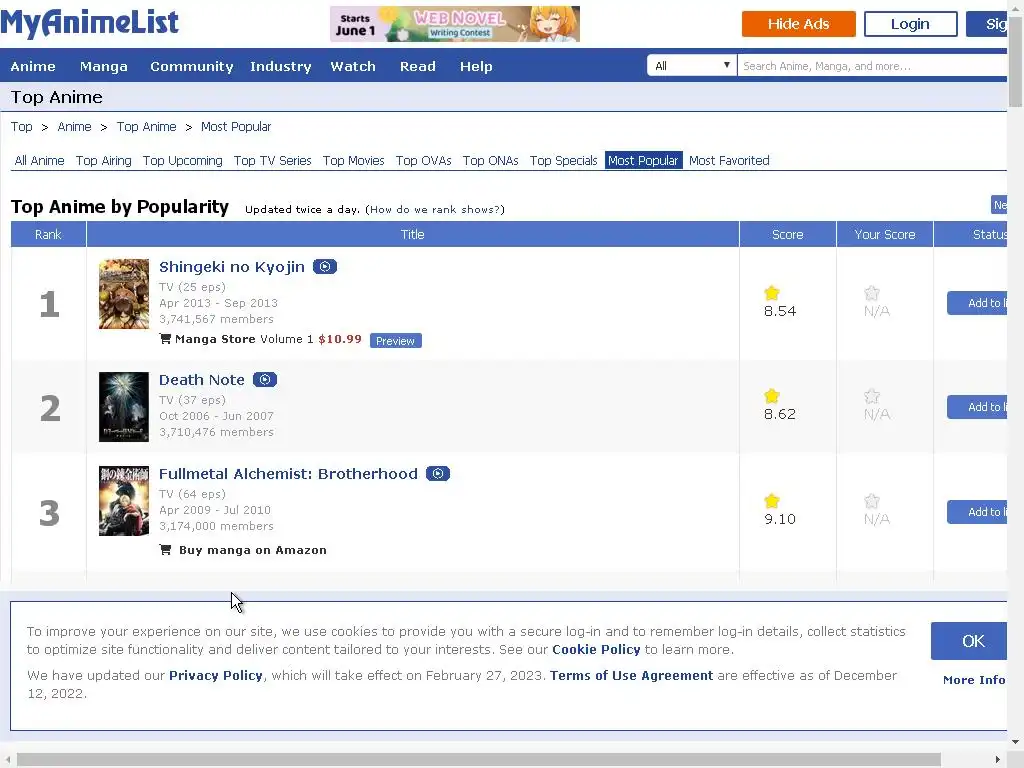Open Death Note cover thumbnail
The width and height of the screenshot is (1024, 768).
click(x=124, y=407)
